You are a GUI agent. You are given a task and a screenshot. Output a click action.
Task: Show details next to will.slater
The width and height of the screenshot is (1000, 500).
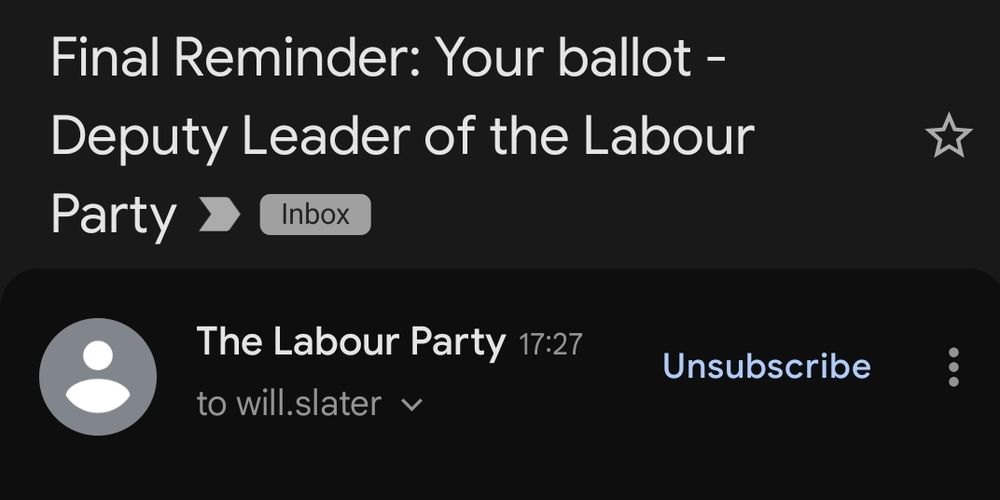(x=411, y=405)
